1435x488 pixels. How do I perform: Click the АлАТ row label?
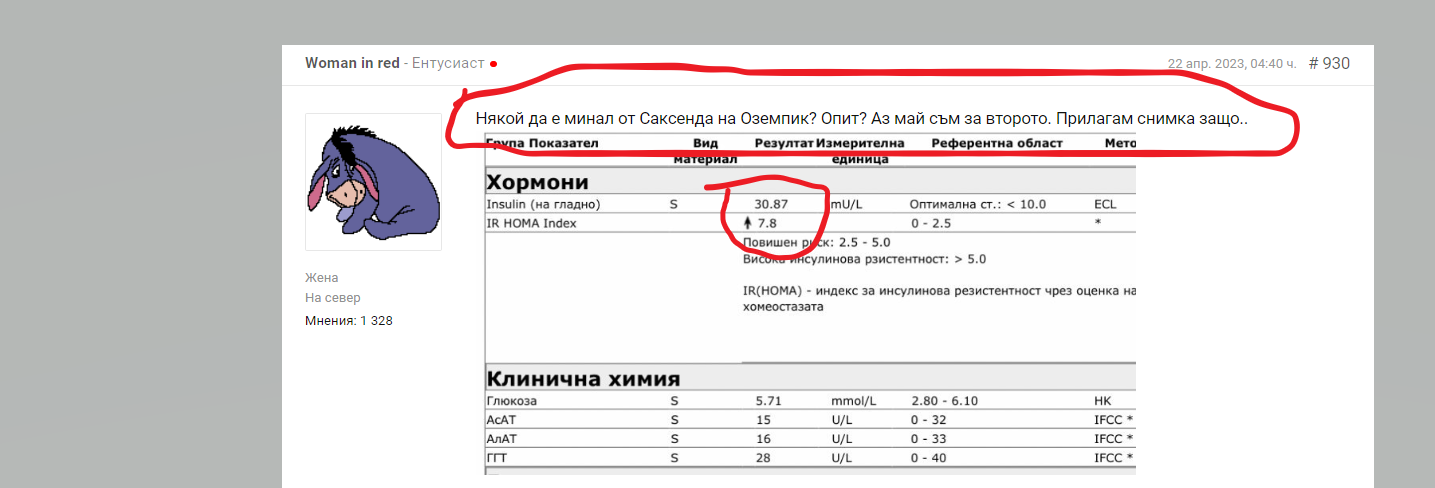click(504, 439)
